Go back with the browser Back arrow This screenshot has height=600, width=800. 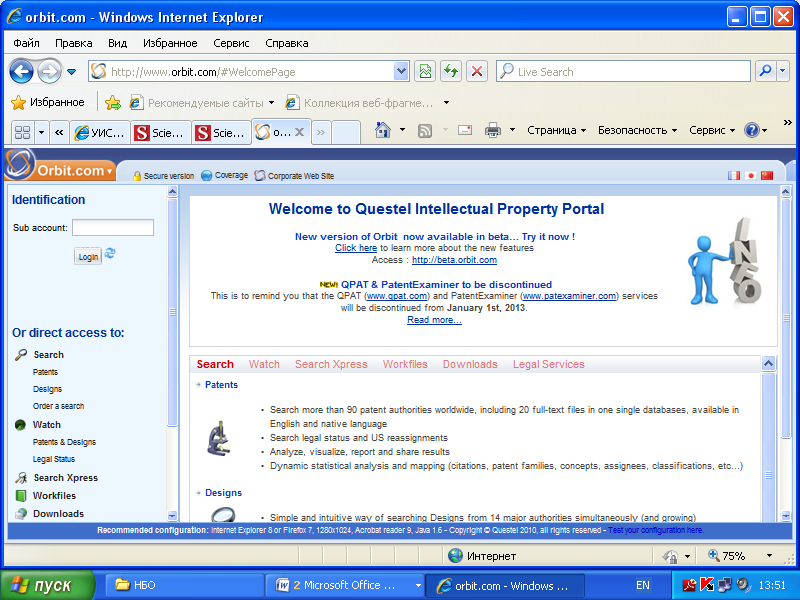[21, 71]
